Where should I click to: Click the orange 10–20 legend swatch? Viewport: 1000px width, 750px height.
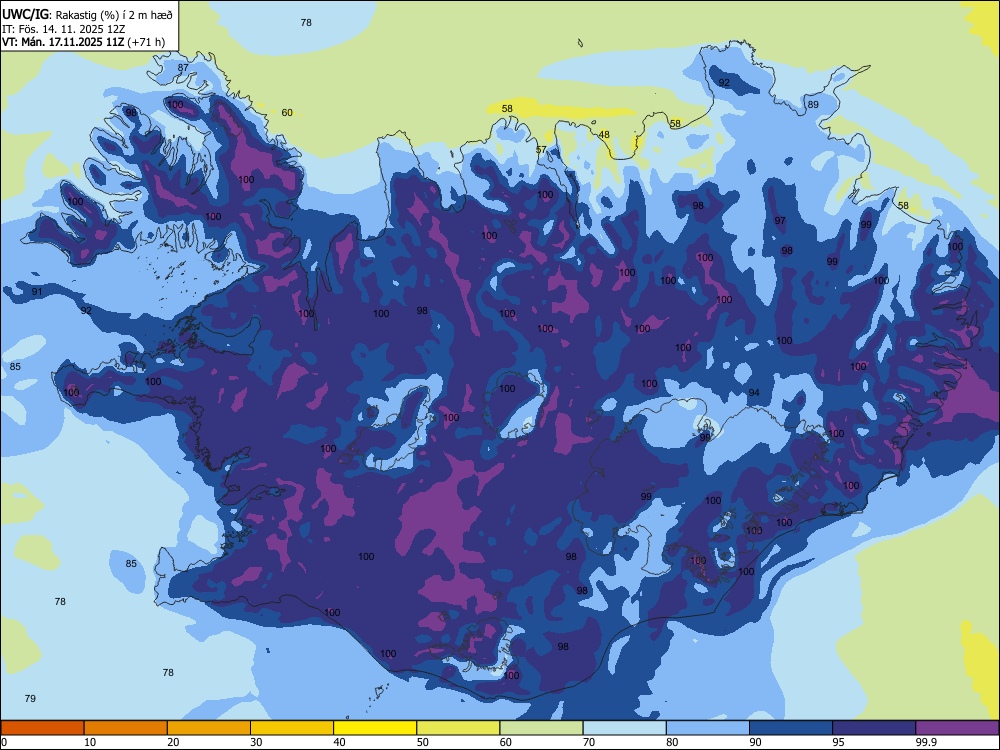point(126,728)
